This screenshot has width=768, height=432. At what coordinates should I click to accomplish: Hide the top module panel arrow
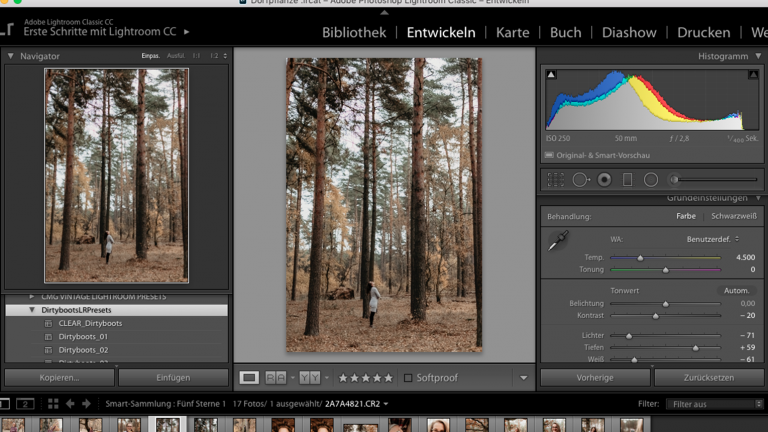tap(384, 13)
